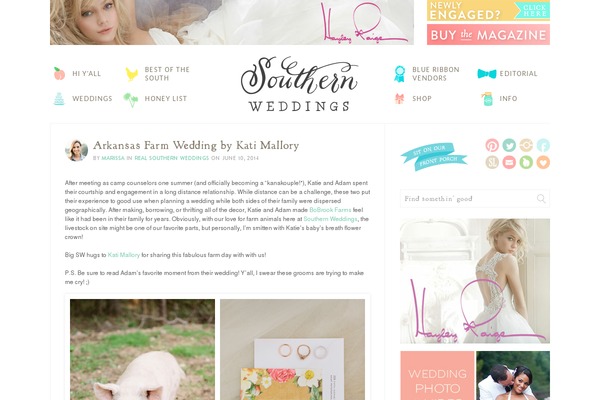Open the Instagram camera icon
The height and width of the screenshot is (400, 600).
coord(526,145)
